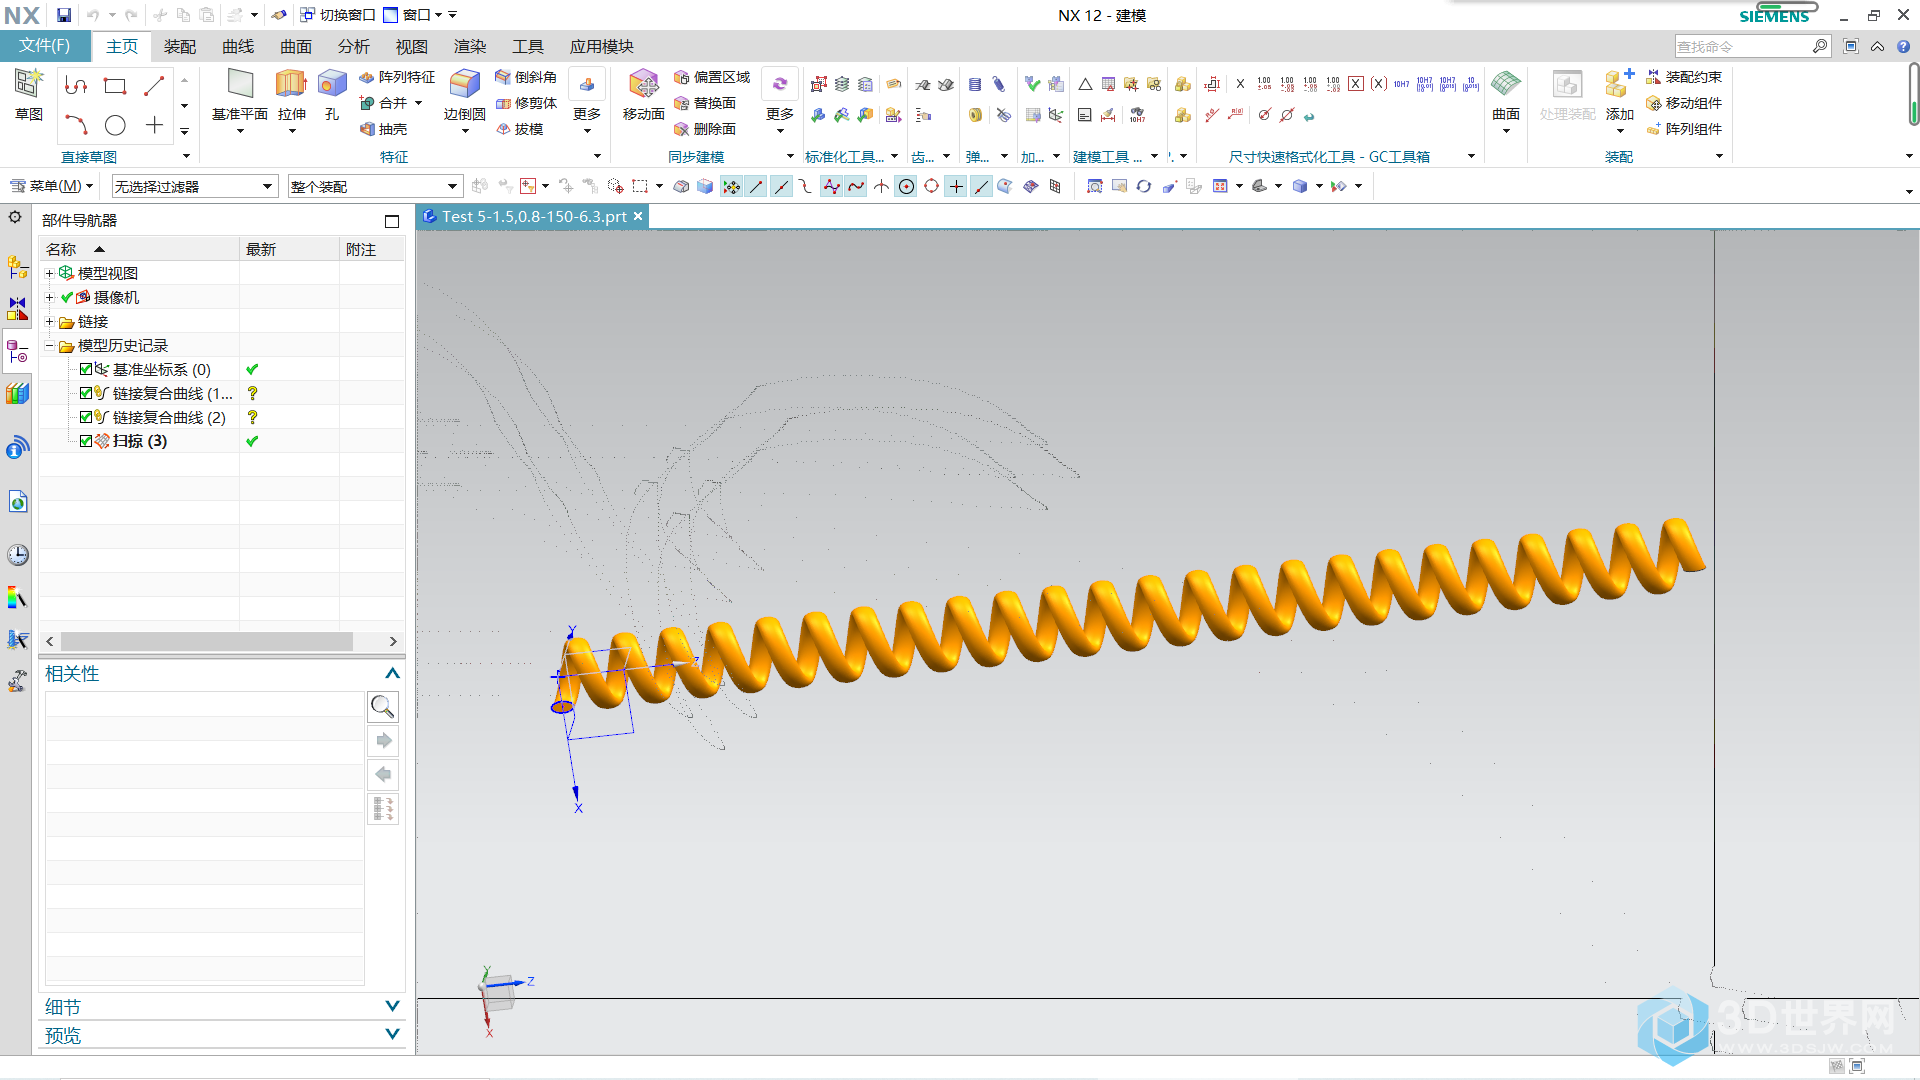The height and width of the screenshot is (1080, 1920).
Task: Select the Delete Face (删除面) tool
Action: click(705, 129)
